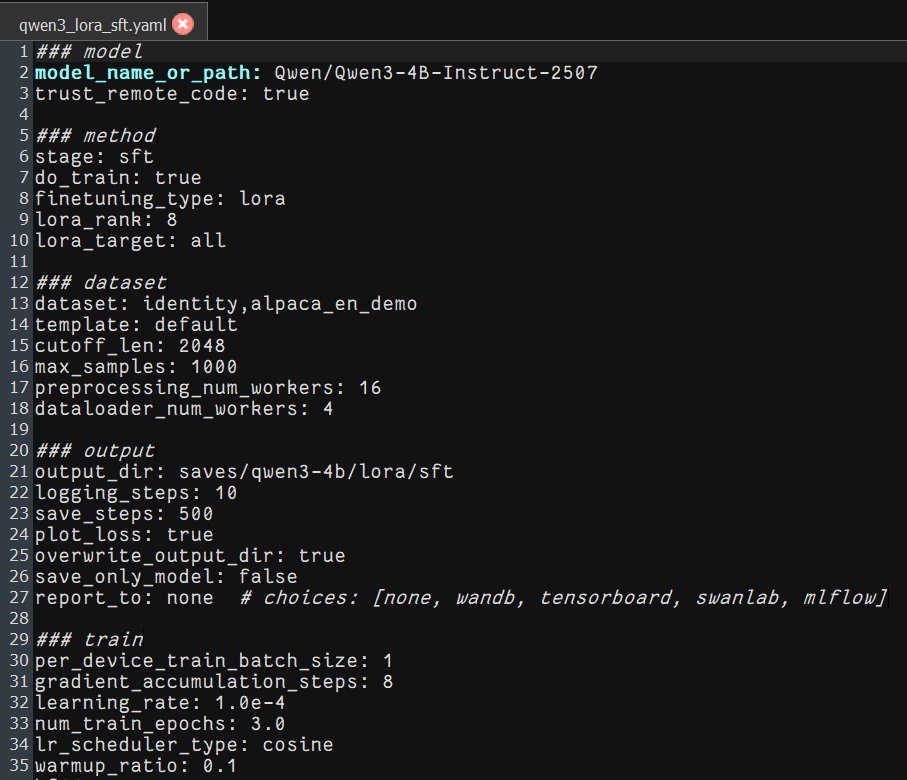This screenshot has width=907, height=780.
Task: Click line number 13 in the gutter
Action: pos(19,303)
